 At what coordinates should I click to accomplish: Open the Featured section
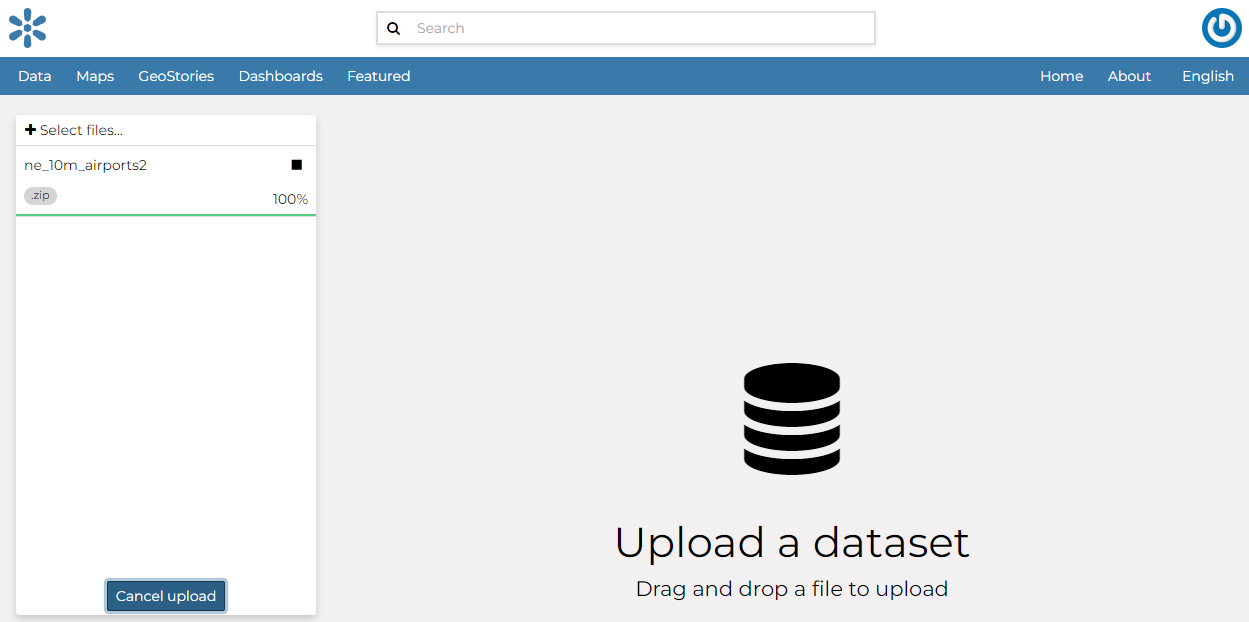tap(378, 76)
